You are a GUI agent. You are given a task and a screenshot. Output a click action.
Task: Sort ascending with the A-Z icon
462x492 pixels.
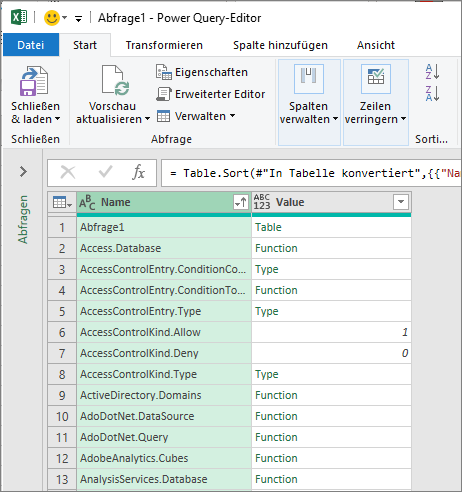pyautogui.click(x=432, y=72)
